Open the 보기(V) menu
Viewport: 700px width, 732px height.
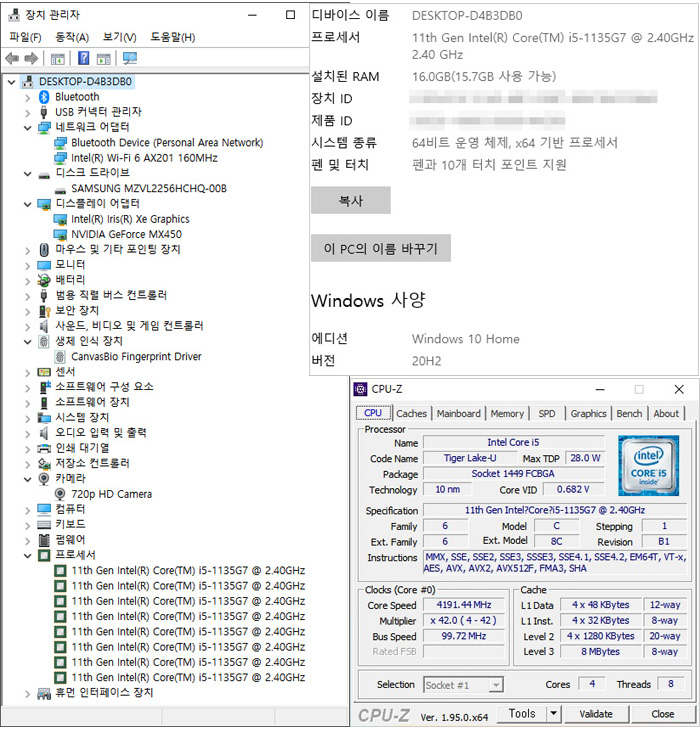120,37
